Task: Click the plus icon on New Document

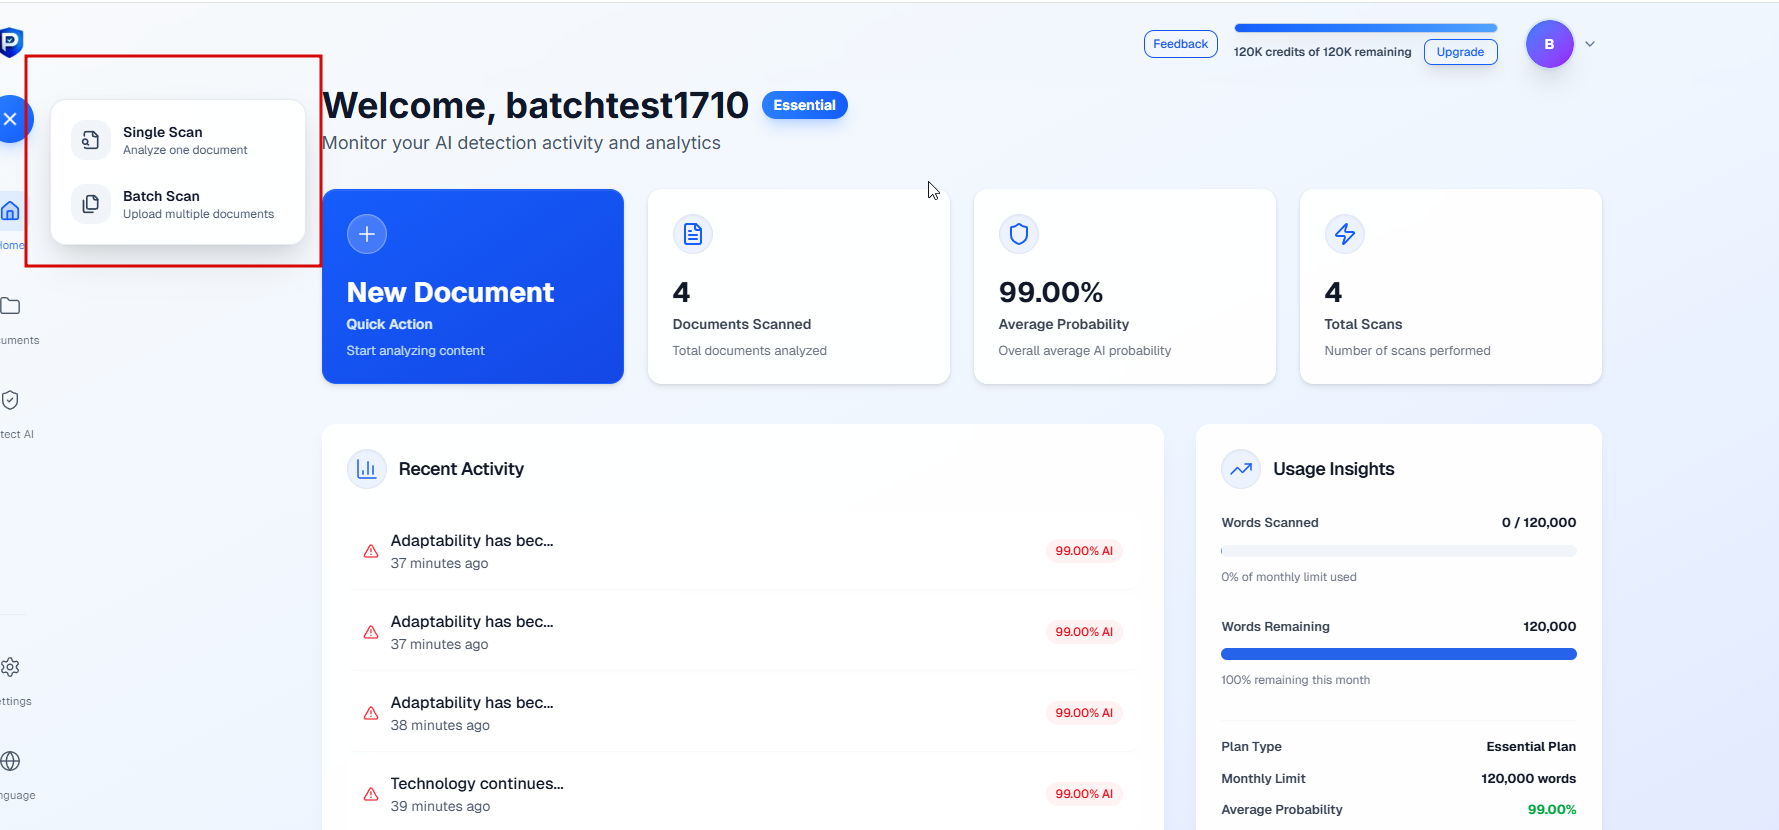Action: (x=367, y=234)
